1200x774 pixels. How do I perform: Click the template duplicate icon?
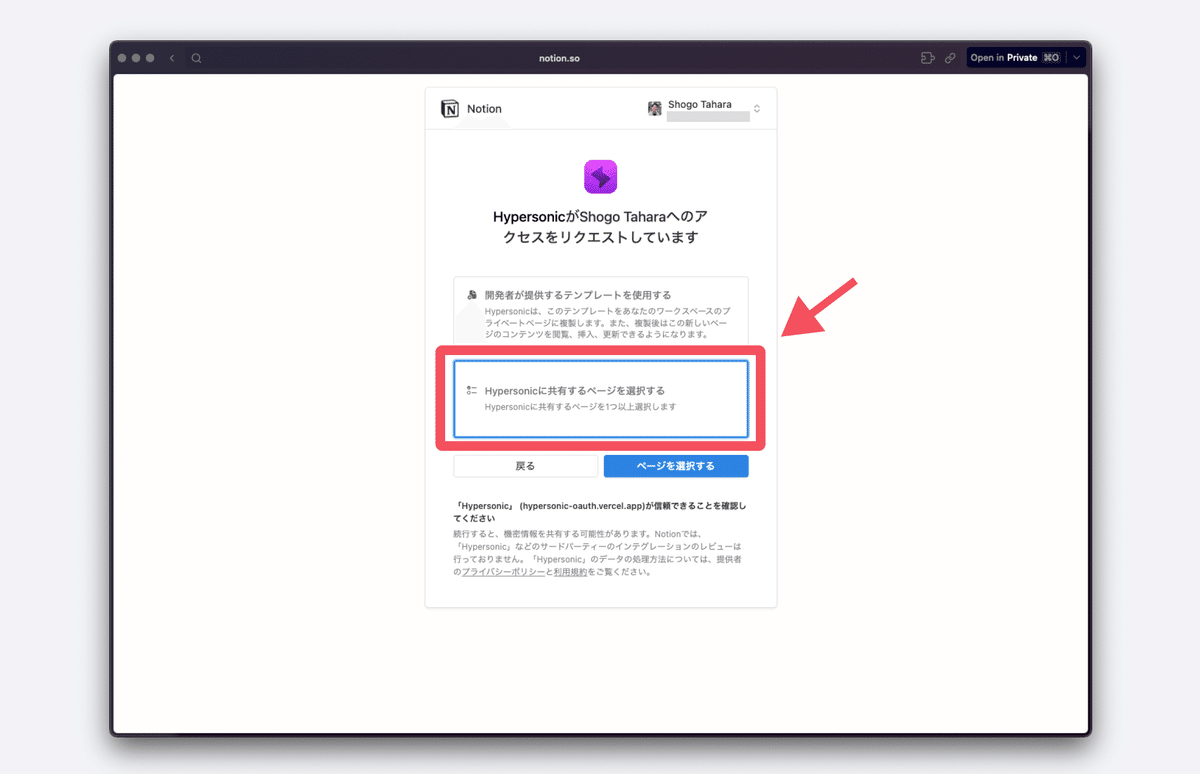pos(472,295)
